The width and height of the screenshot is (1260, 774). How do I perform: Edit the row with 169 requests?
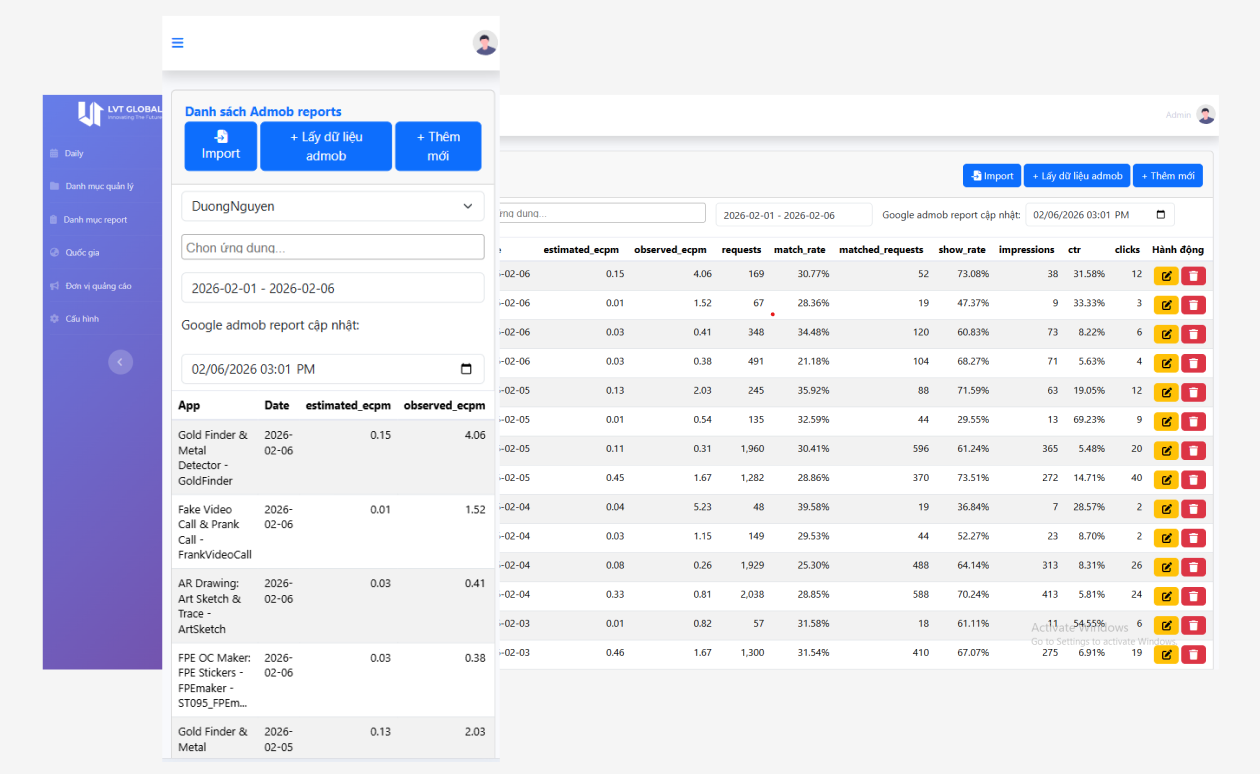point(1166,276)
